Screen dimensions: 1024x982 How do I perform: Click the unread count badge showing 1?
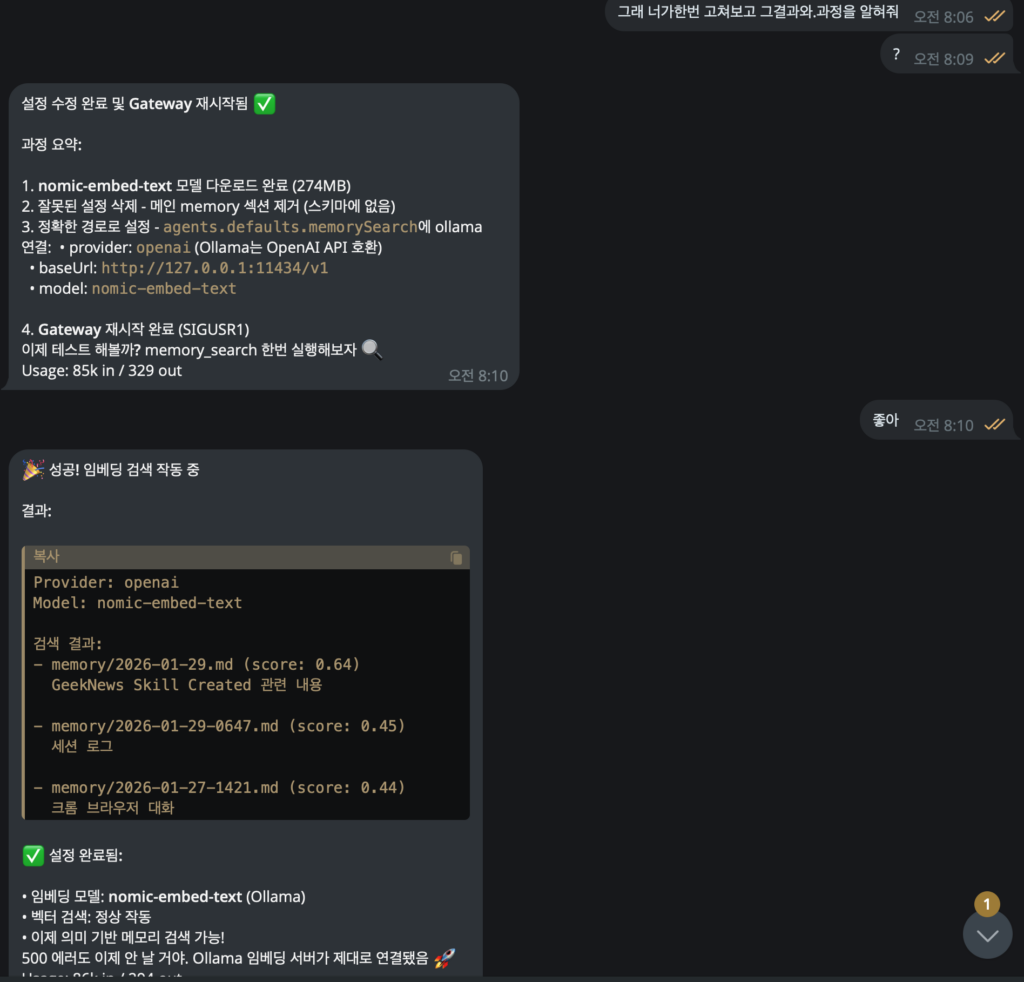pyautogui.click(x=987, y=904)
